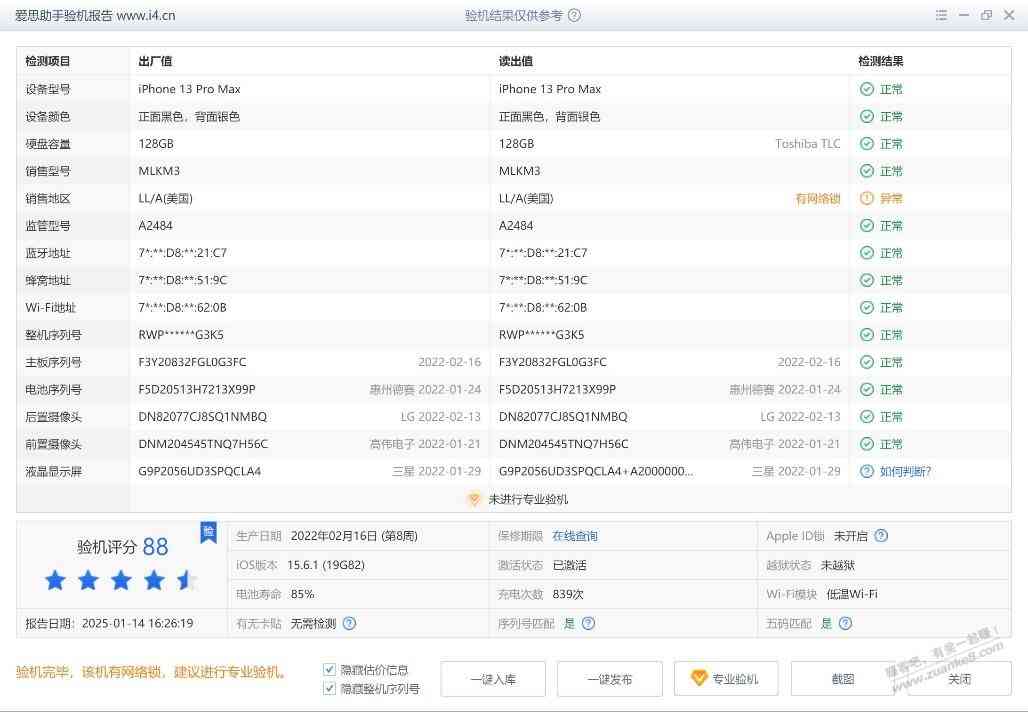Screen dimensions: 1028x712
Task: Click the 2022年02月16日 (第8周) production date
Action: (354, 536)
